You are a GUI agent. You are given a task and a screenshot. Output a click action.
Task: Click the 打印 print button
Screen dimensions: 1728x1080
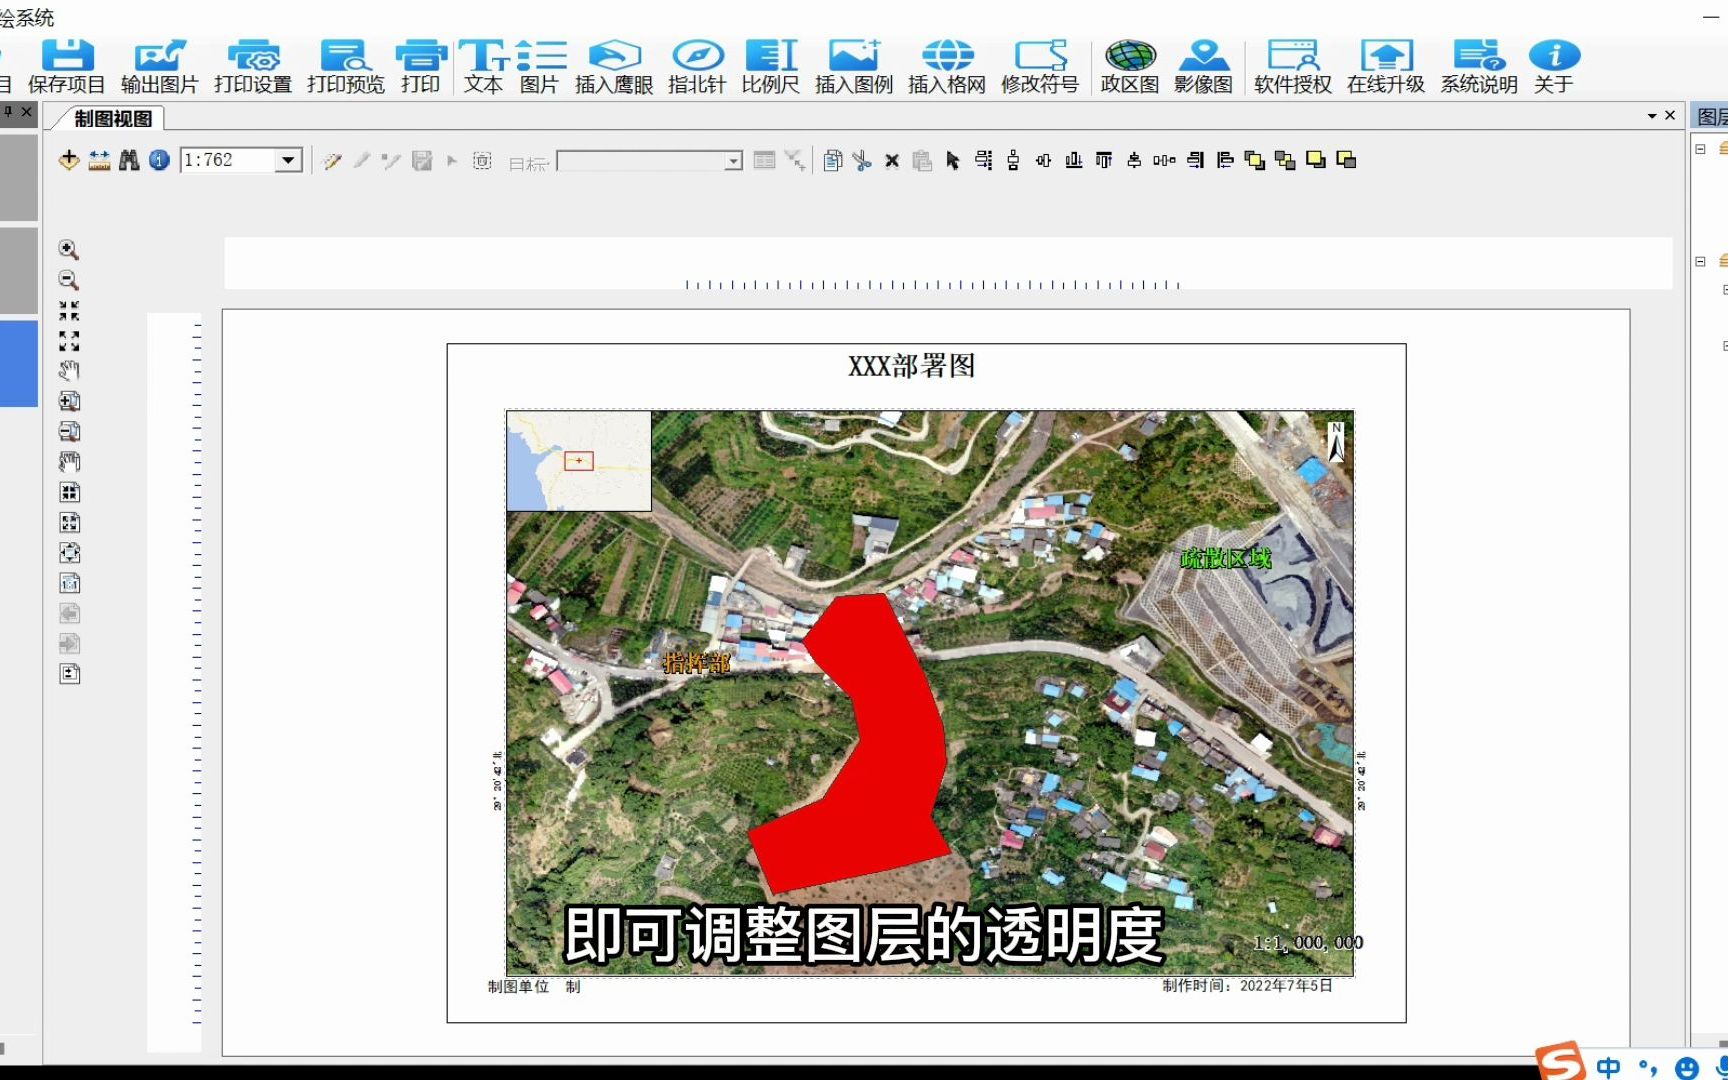point(420,66)
